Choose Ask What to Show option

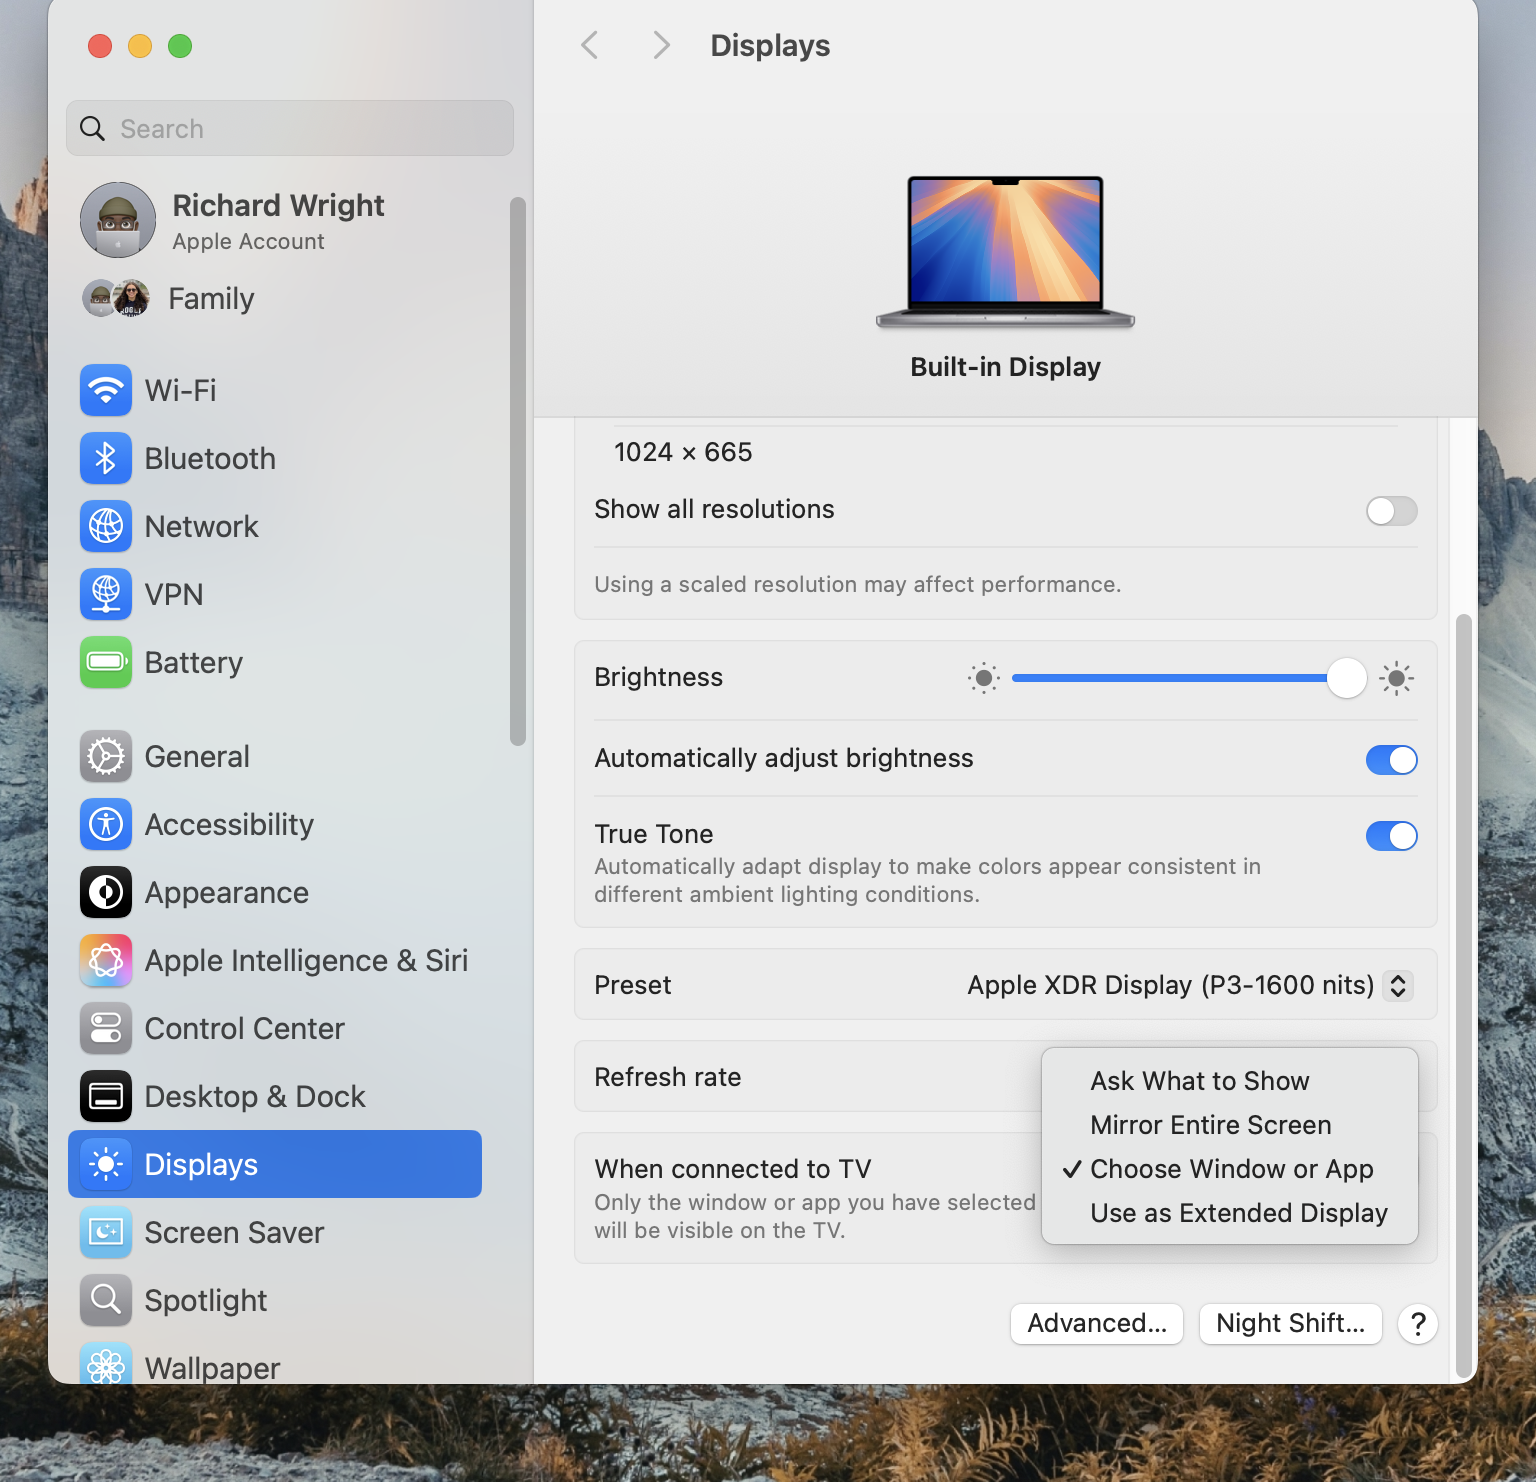pyautogui.click(x=1200, y=1081)
